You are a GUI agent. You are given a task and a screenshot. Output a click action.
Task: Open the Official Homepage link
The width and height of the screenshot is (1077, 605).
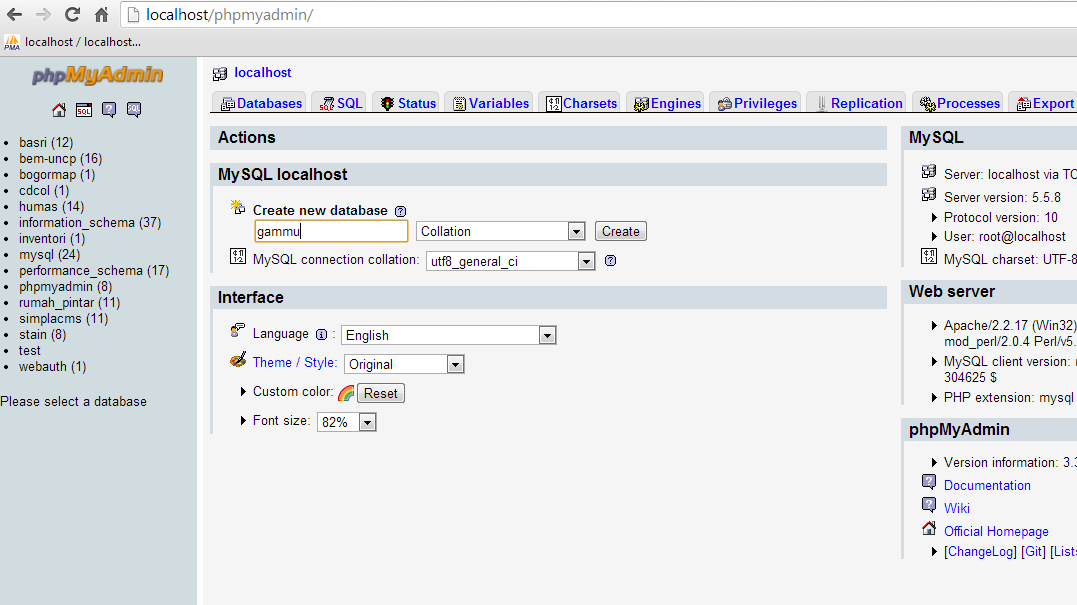(996, 532)
